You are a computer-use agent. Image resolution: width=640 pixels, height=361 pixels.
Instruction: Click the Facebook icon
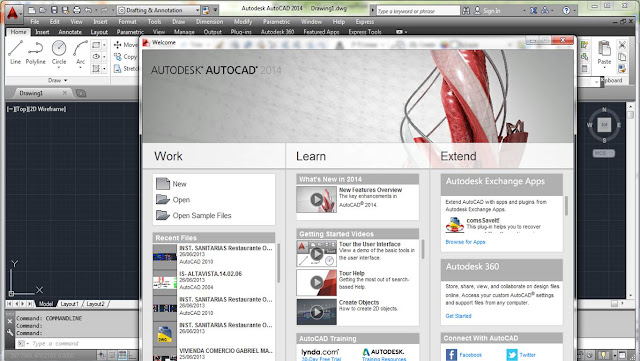pos(451,354)
